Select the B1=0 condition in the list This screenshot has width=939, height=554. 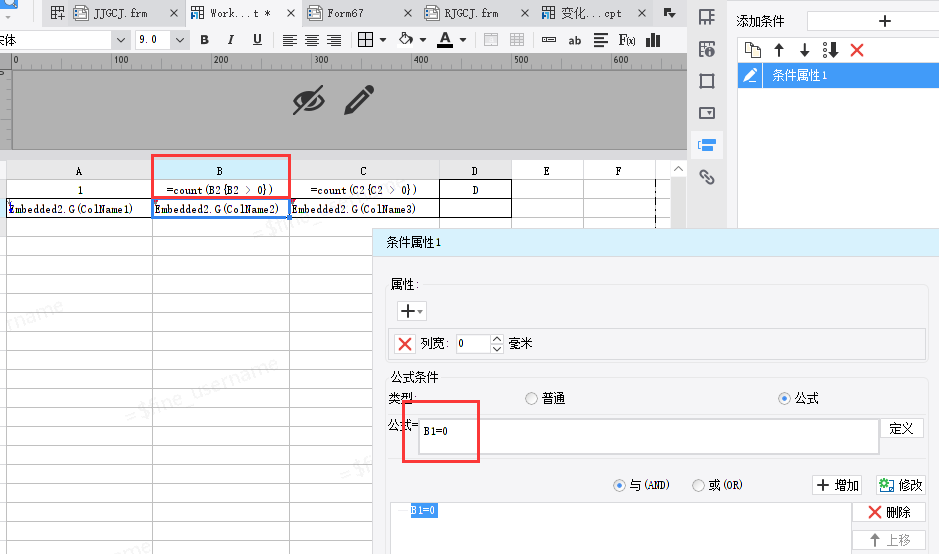coord(423,510)
